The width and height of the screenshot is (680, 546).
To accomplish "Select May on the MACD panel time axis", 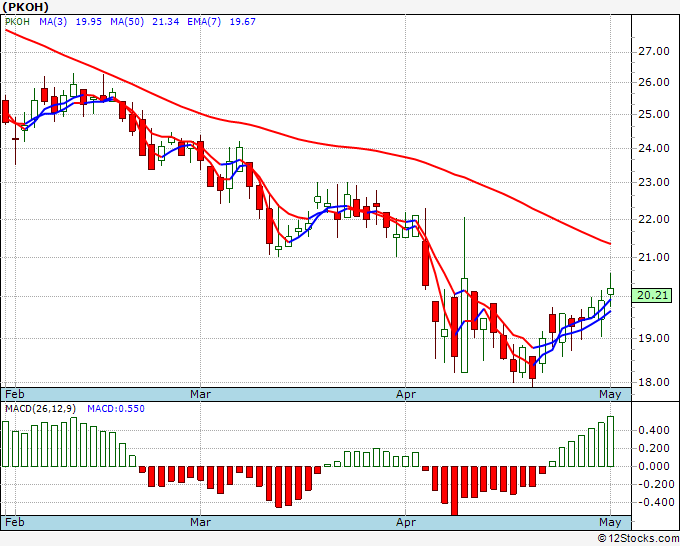I will pos(610,522).
